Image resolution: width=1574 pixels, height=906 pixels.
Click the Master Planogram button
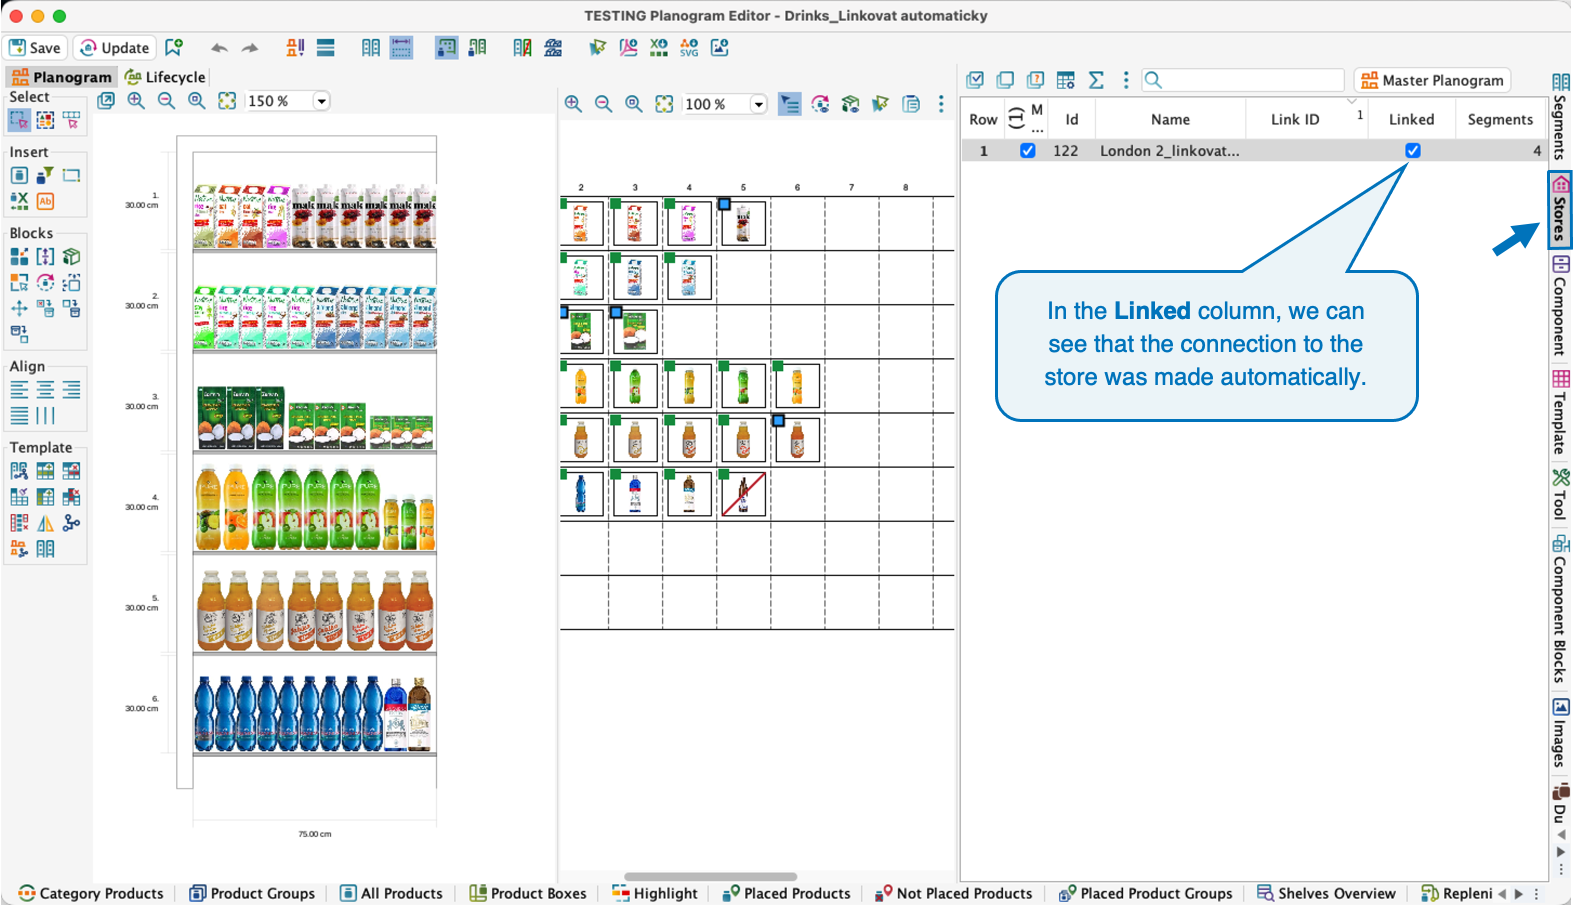(x=1432, y=80)
